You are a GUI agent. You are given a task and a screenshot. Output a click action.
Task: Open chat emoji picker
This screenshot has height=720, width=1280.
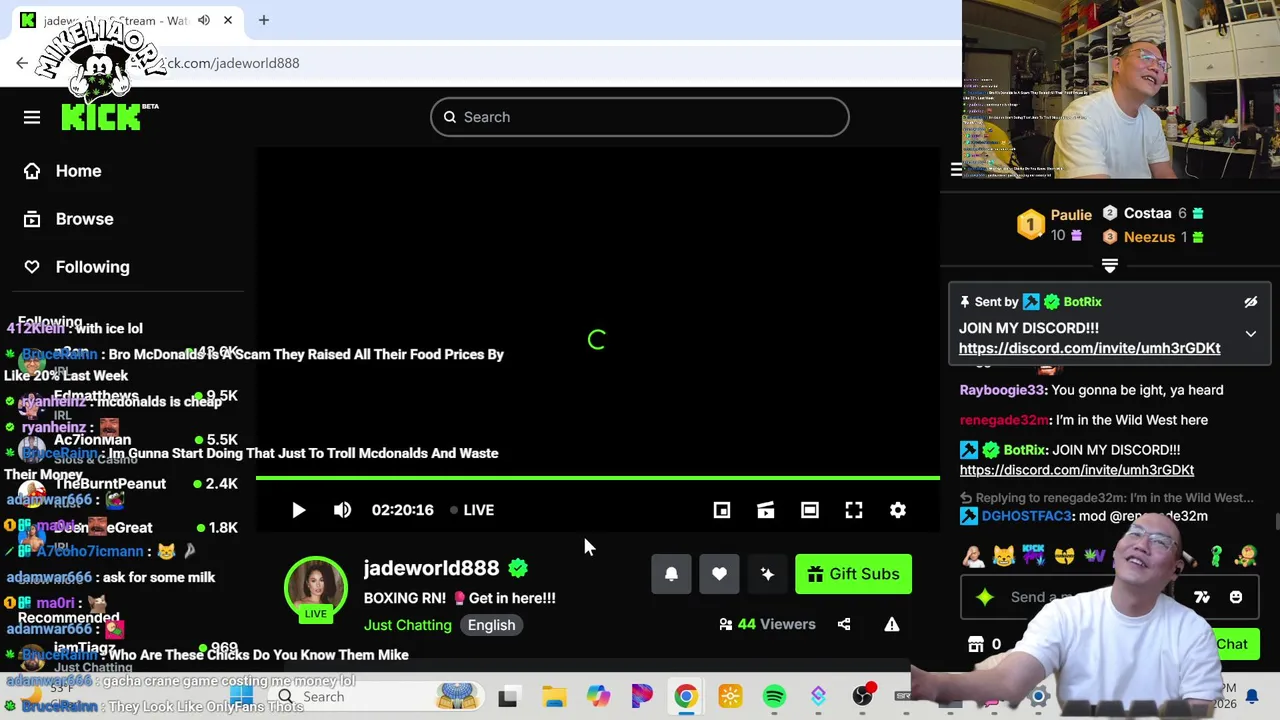(1236, 597)
